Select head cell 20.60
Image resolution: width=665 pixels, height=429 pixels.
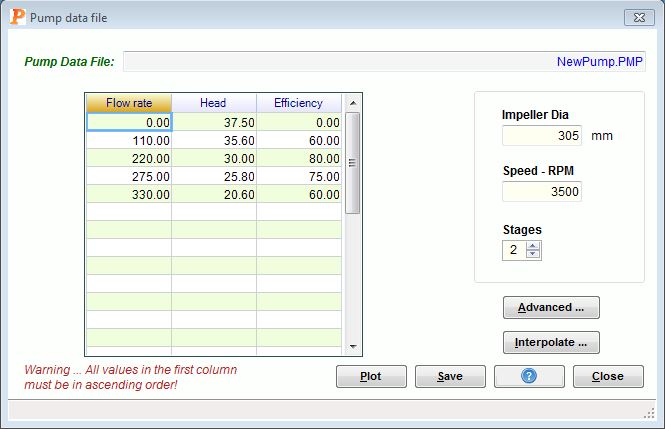pos(214,194)
